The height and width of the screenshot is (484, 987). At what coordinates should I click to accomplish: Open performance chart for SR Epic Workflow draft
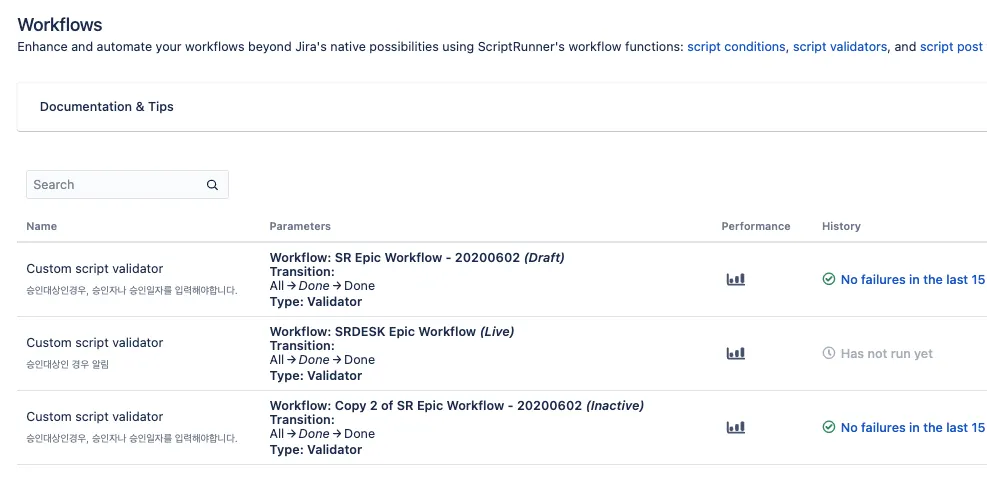(735, 280)
